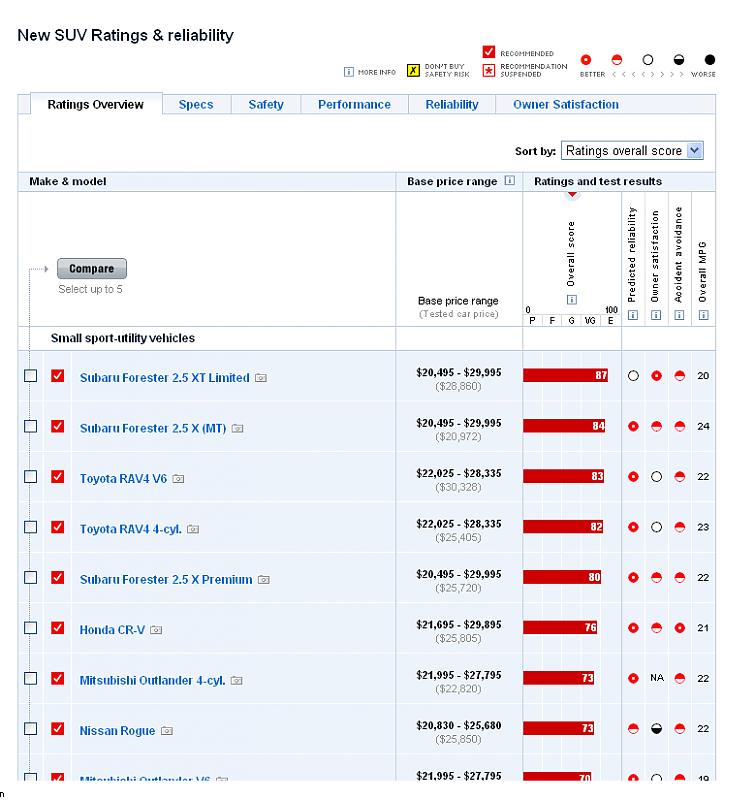Open the Toyota RAV4 4-cyl. link
The height and width of the screenshot is (800, 755).
tap(130, 529)
